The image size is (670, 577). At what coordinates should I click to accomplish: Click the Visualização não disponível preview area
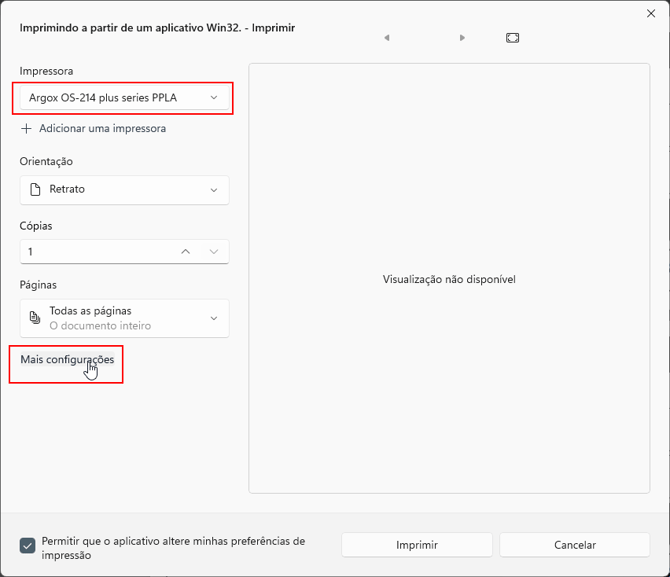click(x=449, y=279)
